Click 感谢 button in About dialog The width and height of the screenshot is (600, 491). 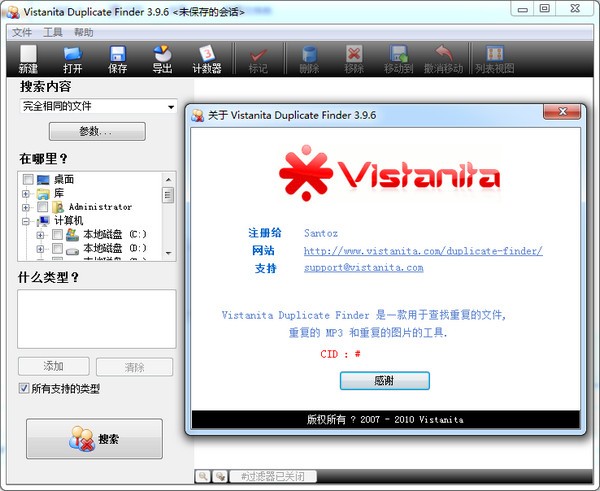[x=385, y=381]
